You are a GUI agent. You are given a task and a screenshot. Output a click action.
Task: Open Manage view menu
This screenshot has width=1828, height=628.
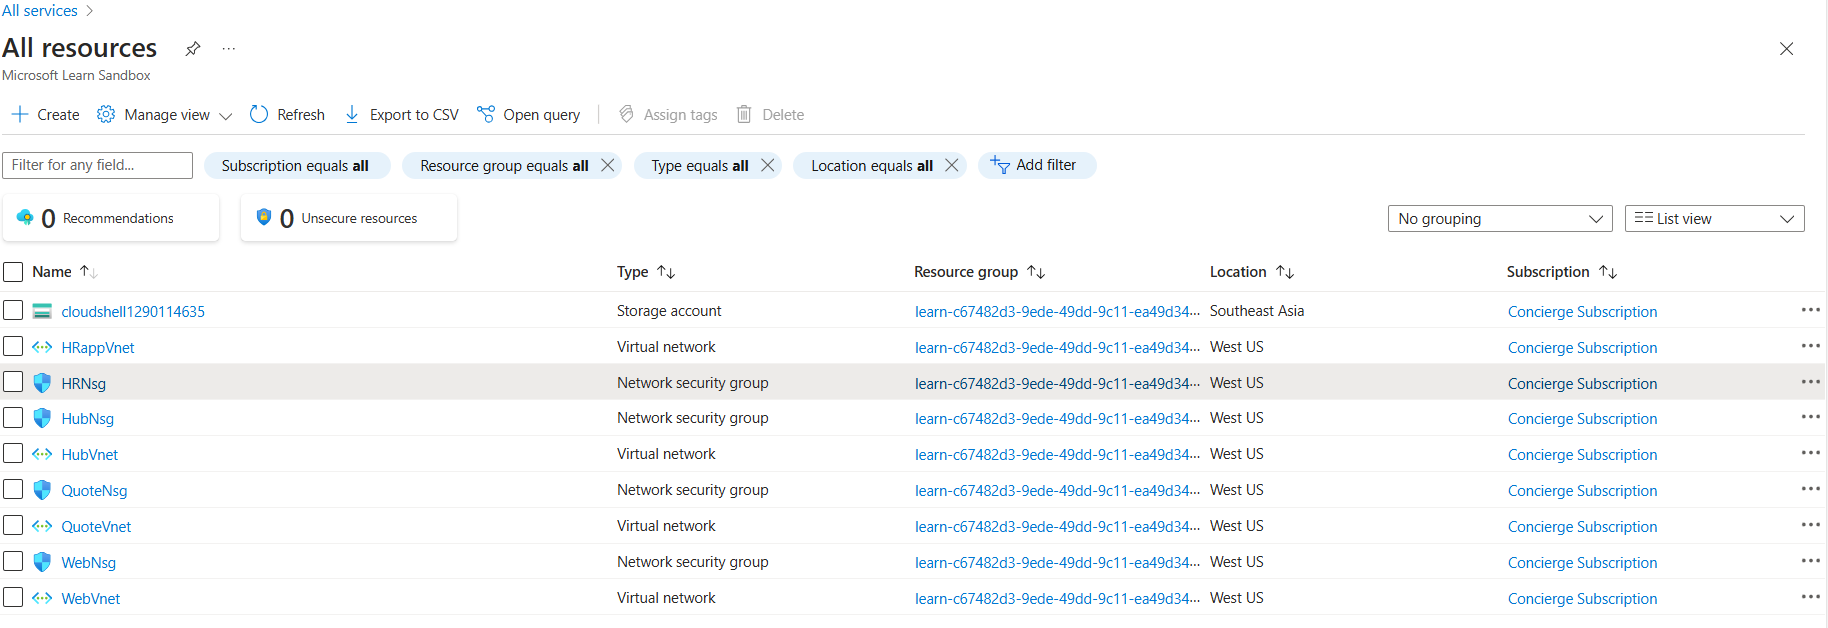click(165, 115)
